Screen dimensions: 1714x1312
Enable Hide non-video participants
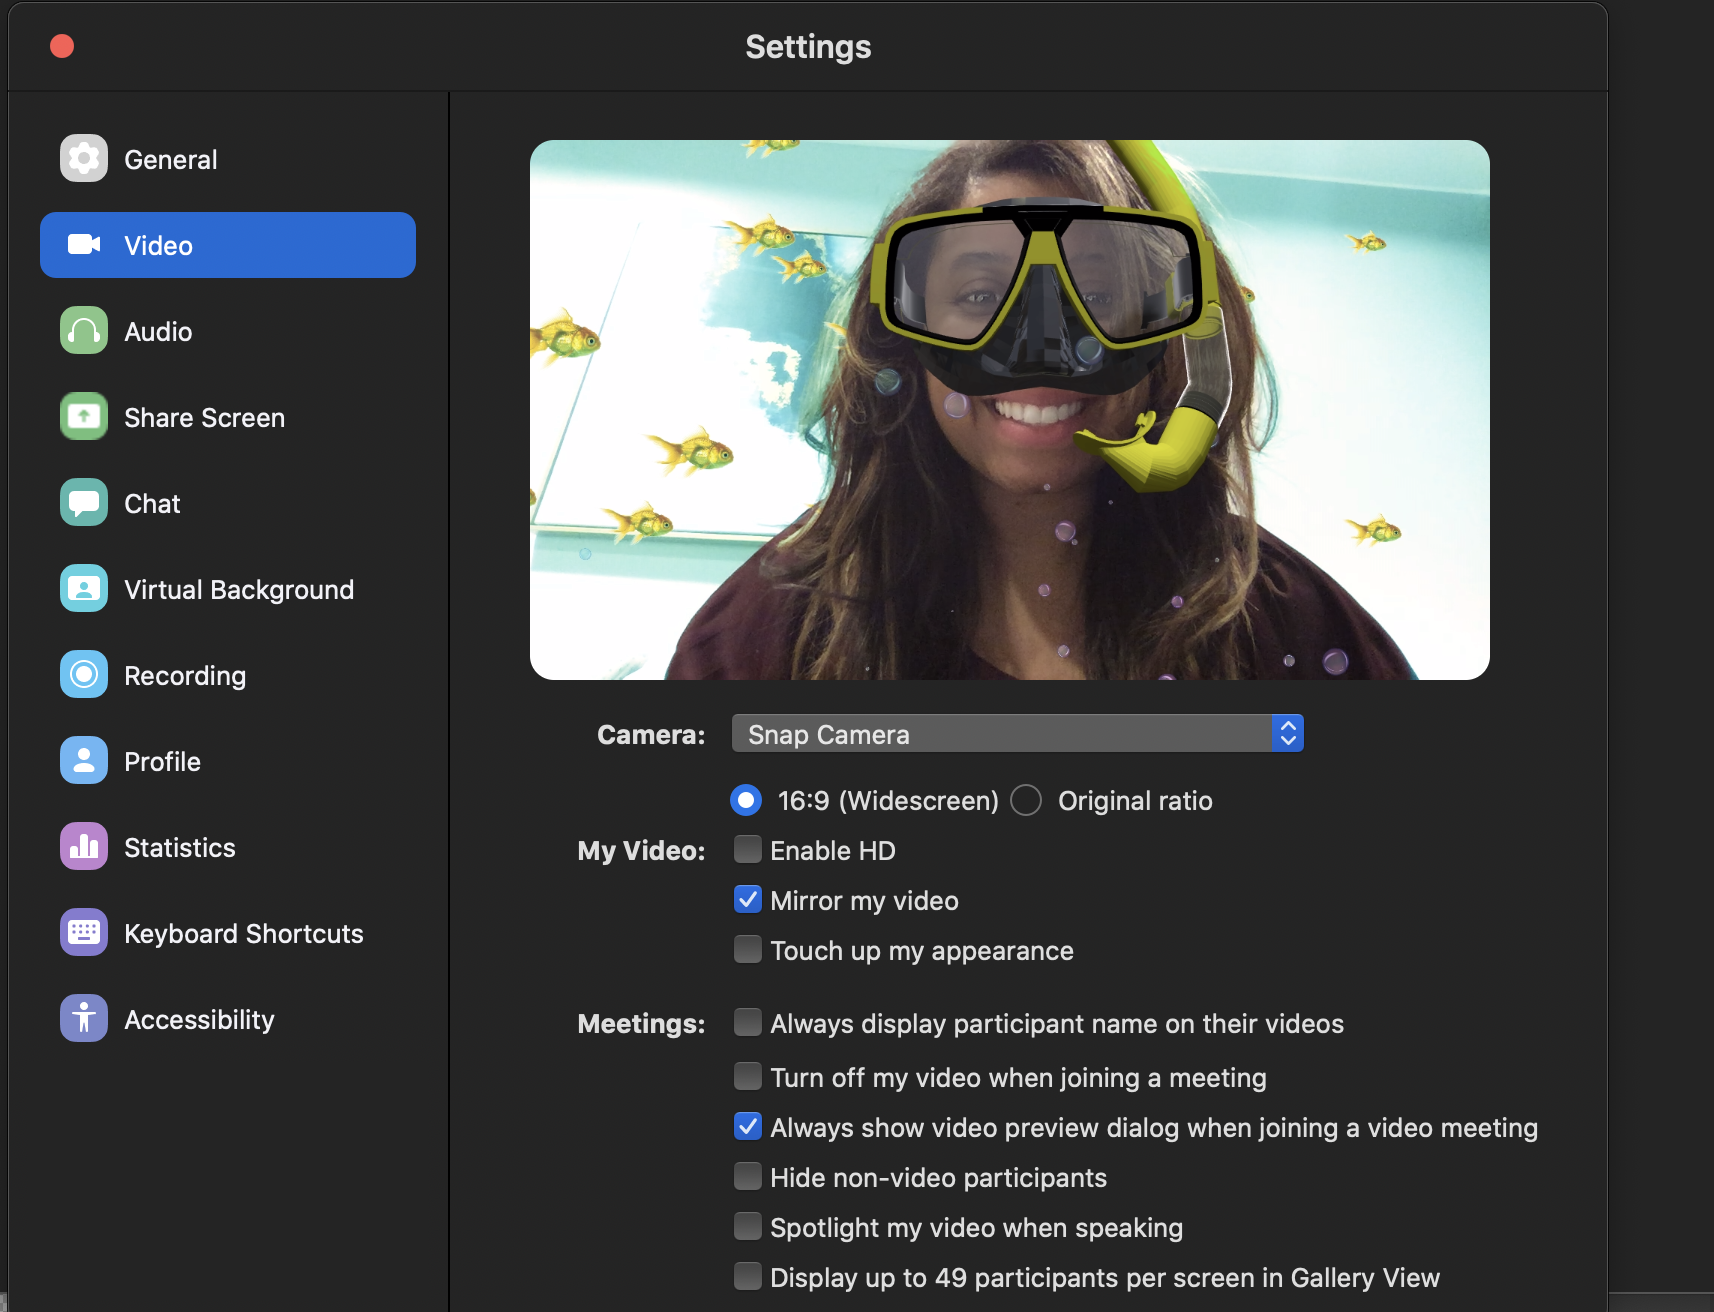pos(747,1176)
